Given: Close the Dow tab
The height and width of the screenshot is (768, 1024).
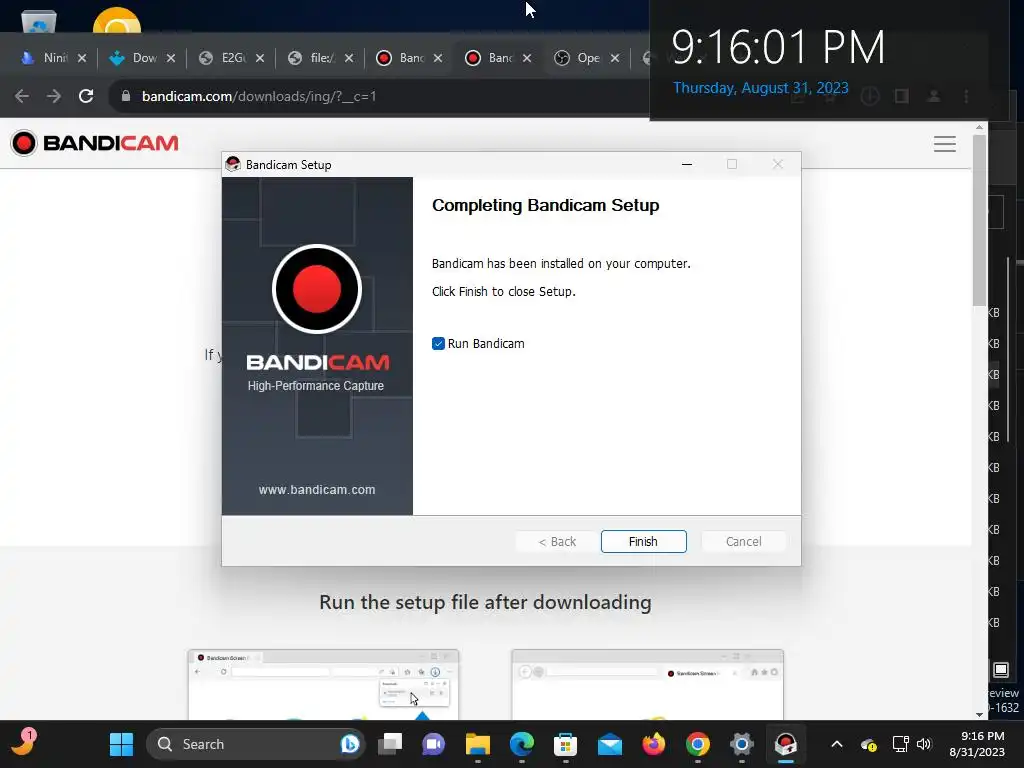Looking at the screenshot, I should (x=170, y=58).
